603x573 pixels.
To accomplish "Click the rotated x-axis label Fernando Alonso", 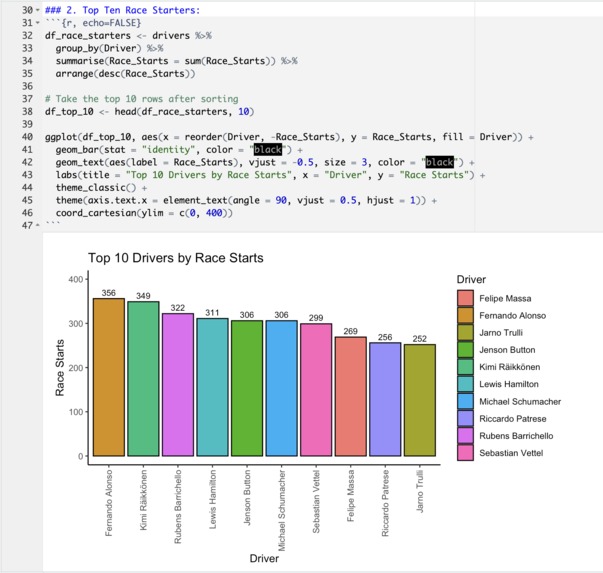I will click(109, 503).
